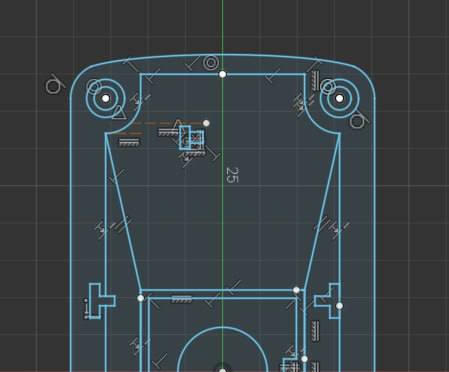Screen dimensions: 449x372
Task: Click horizontal constraint icon on lower inner rectangle edge
Action: click(x=182, y=299)
